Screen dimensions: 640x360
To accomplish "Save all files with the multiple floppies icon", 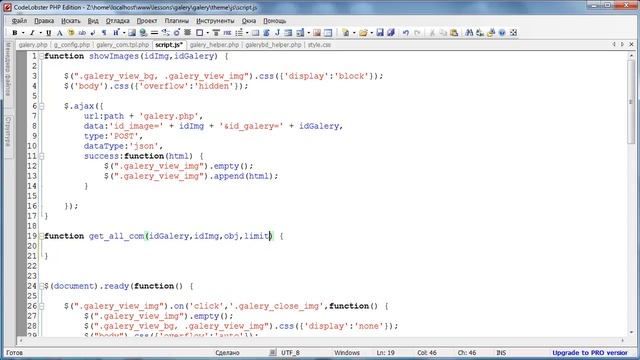I will (x=391, y=33).
